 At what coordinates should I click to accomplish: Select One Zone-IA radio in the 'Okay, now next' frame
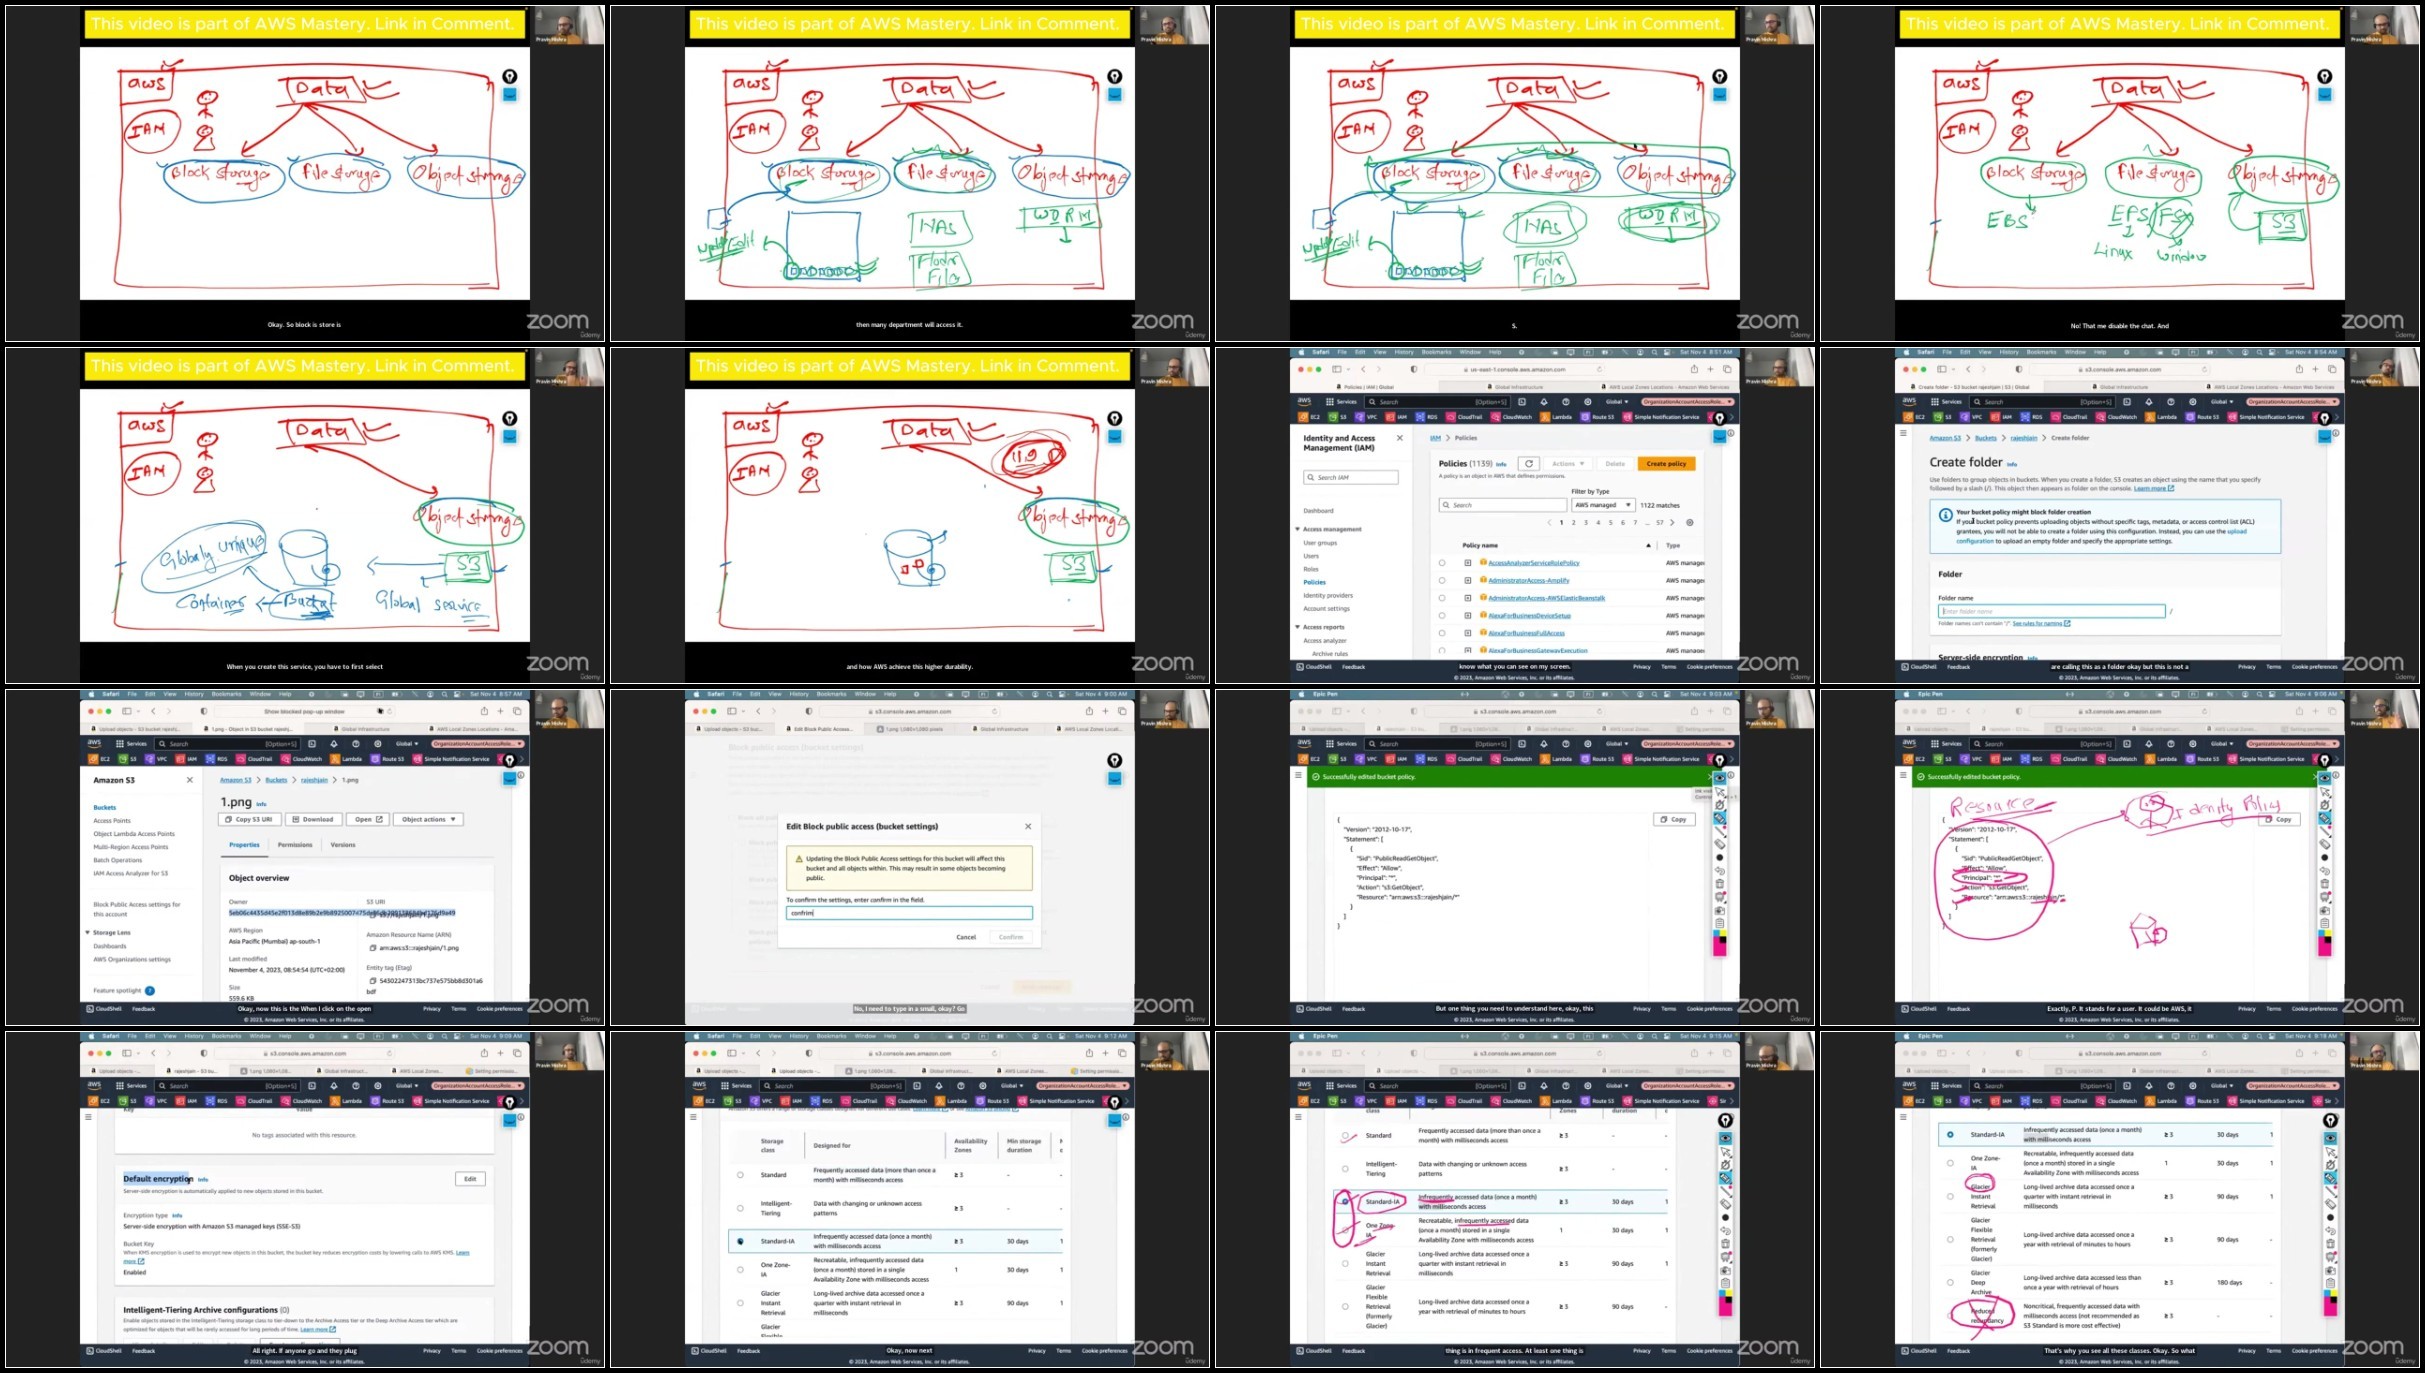tap(740, 1270)
